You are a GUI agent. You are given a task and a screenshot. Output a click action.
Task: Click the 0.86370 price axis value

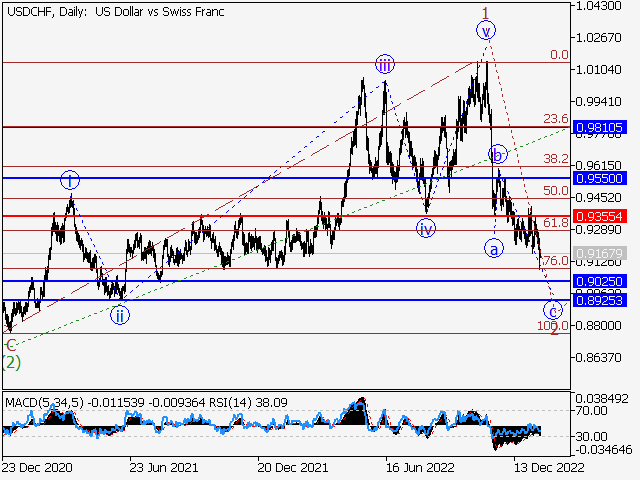pyautogui.click(x=598, y=358)
